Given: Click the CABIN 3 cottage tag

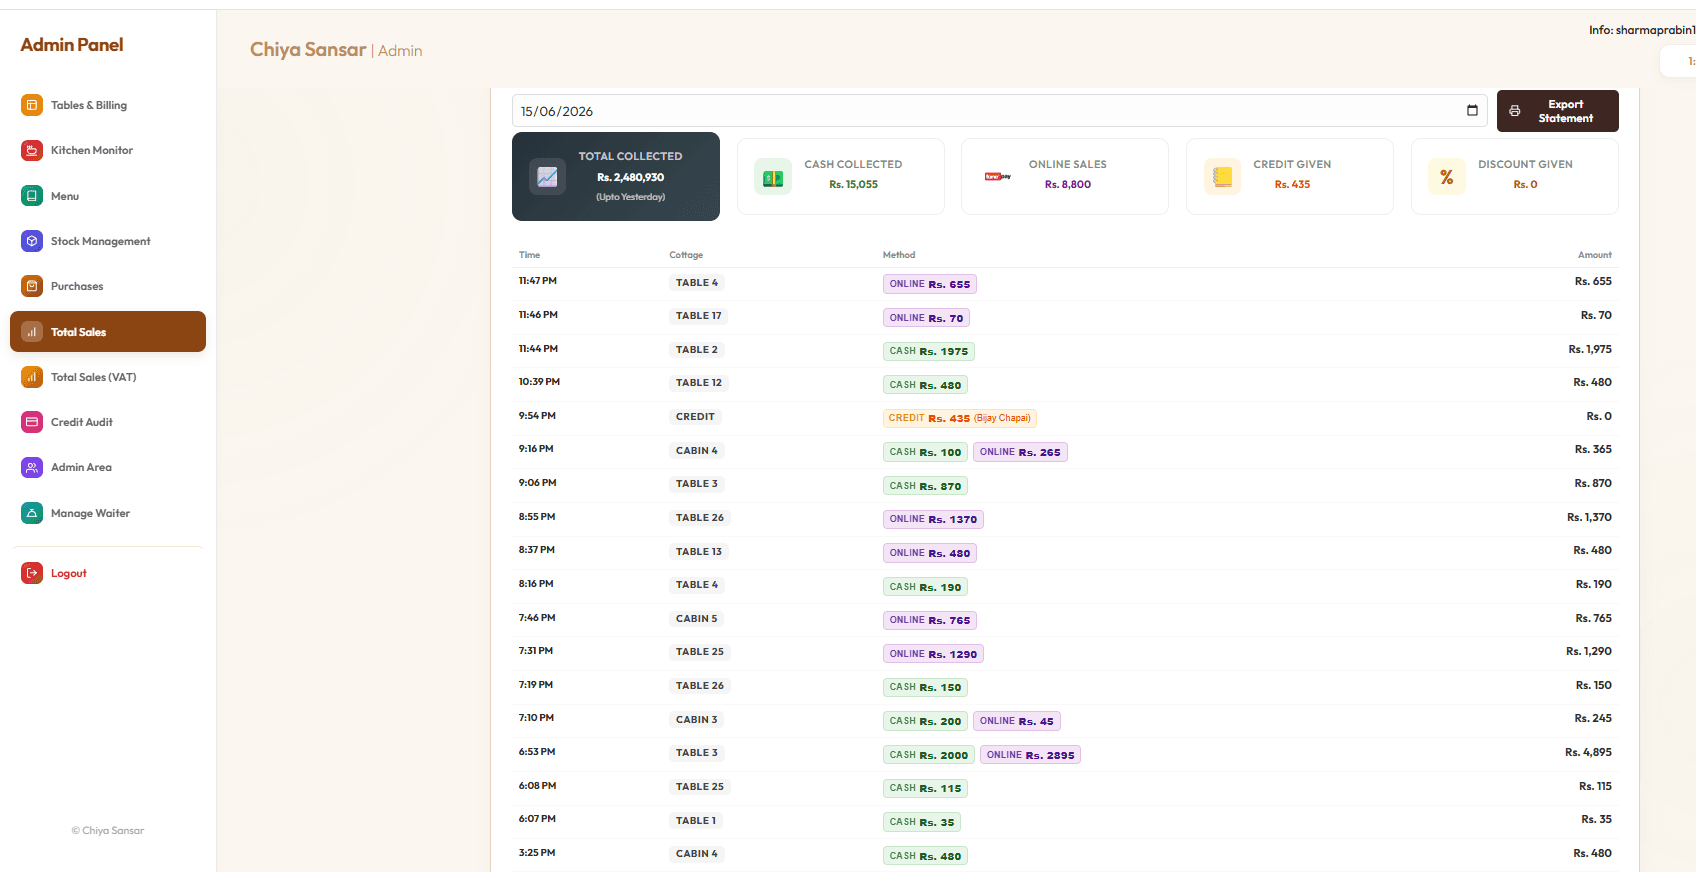Looking at the screenshot, I should [696, 720].
